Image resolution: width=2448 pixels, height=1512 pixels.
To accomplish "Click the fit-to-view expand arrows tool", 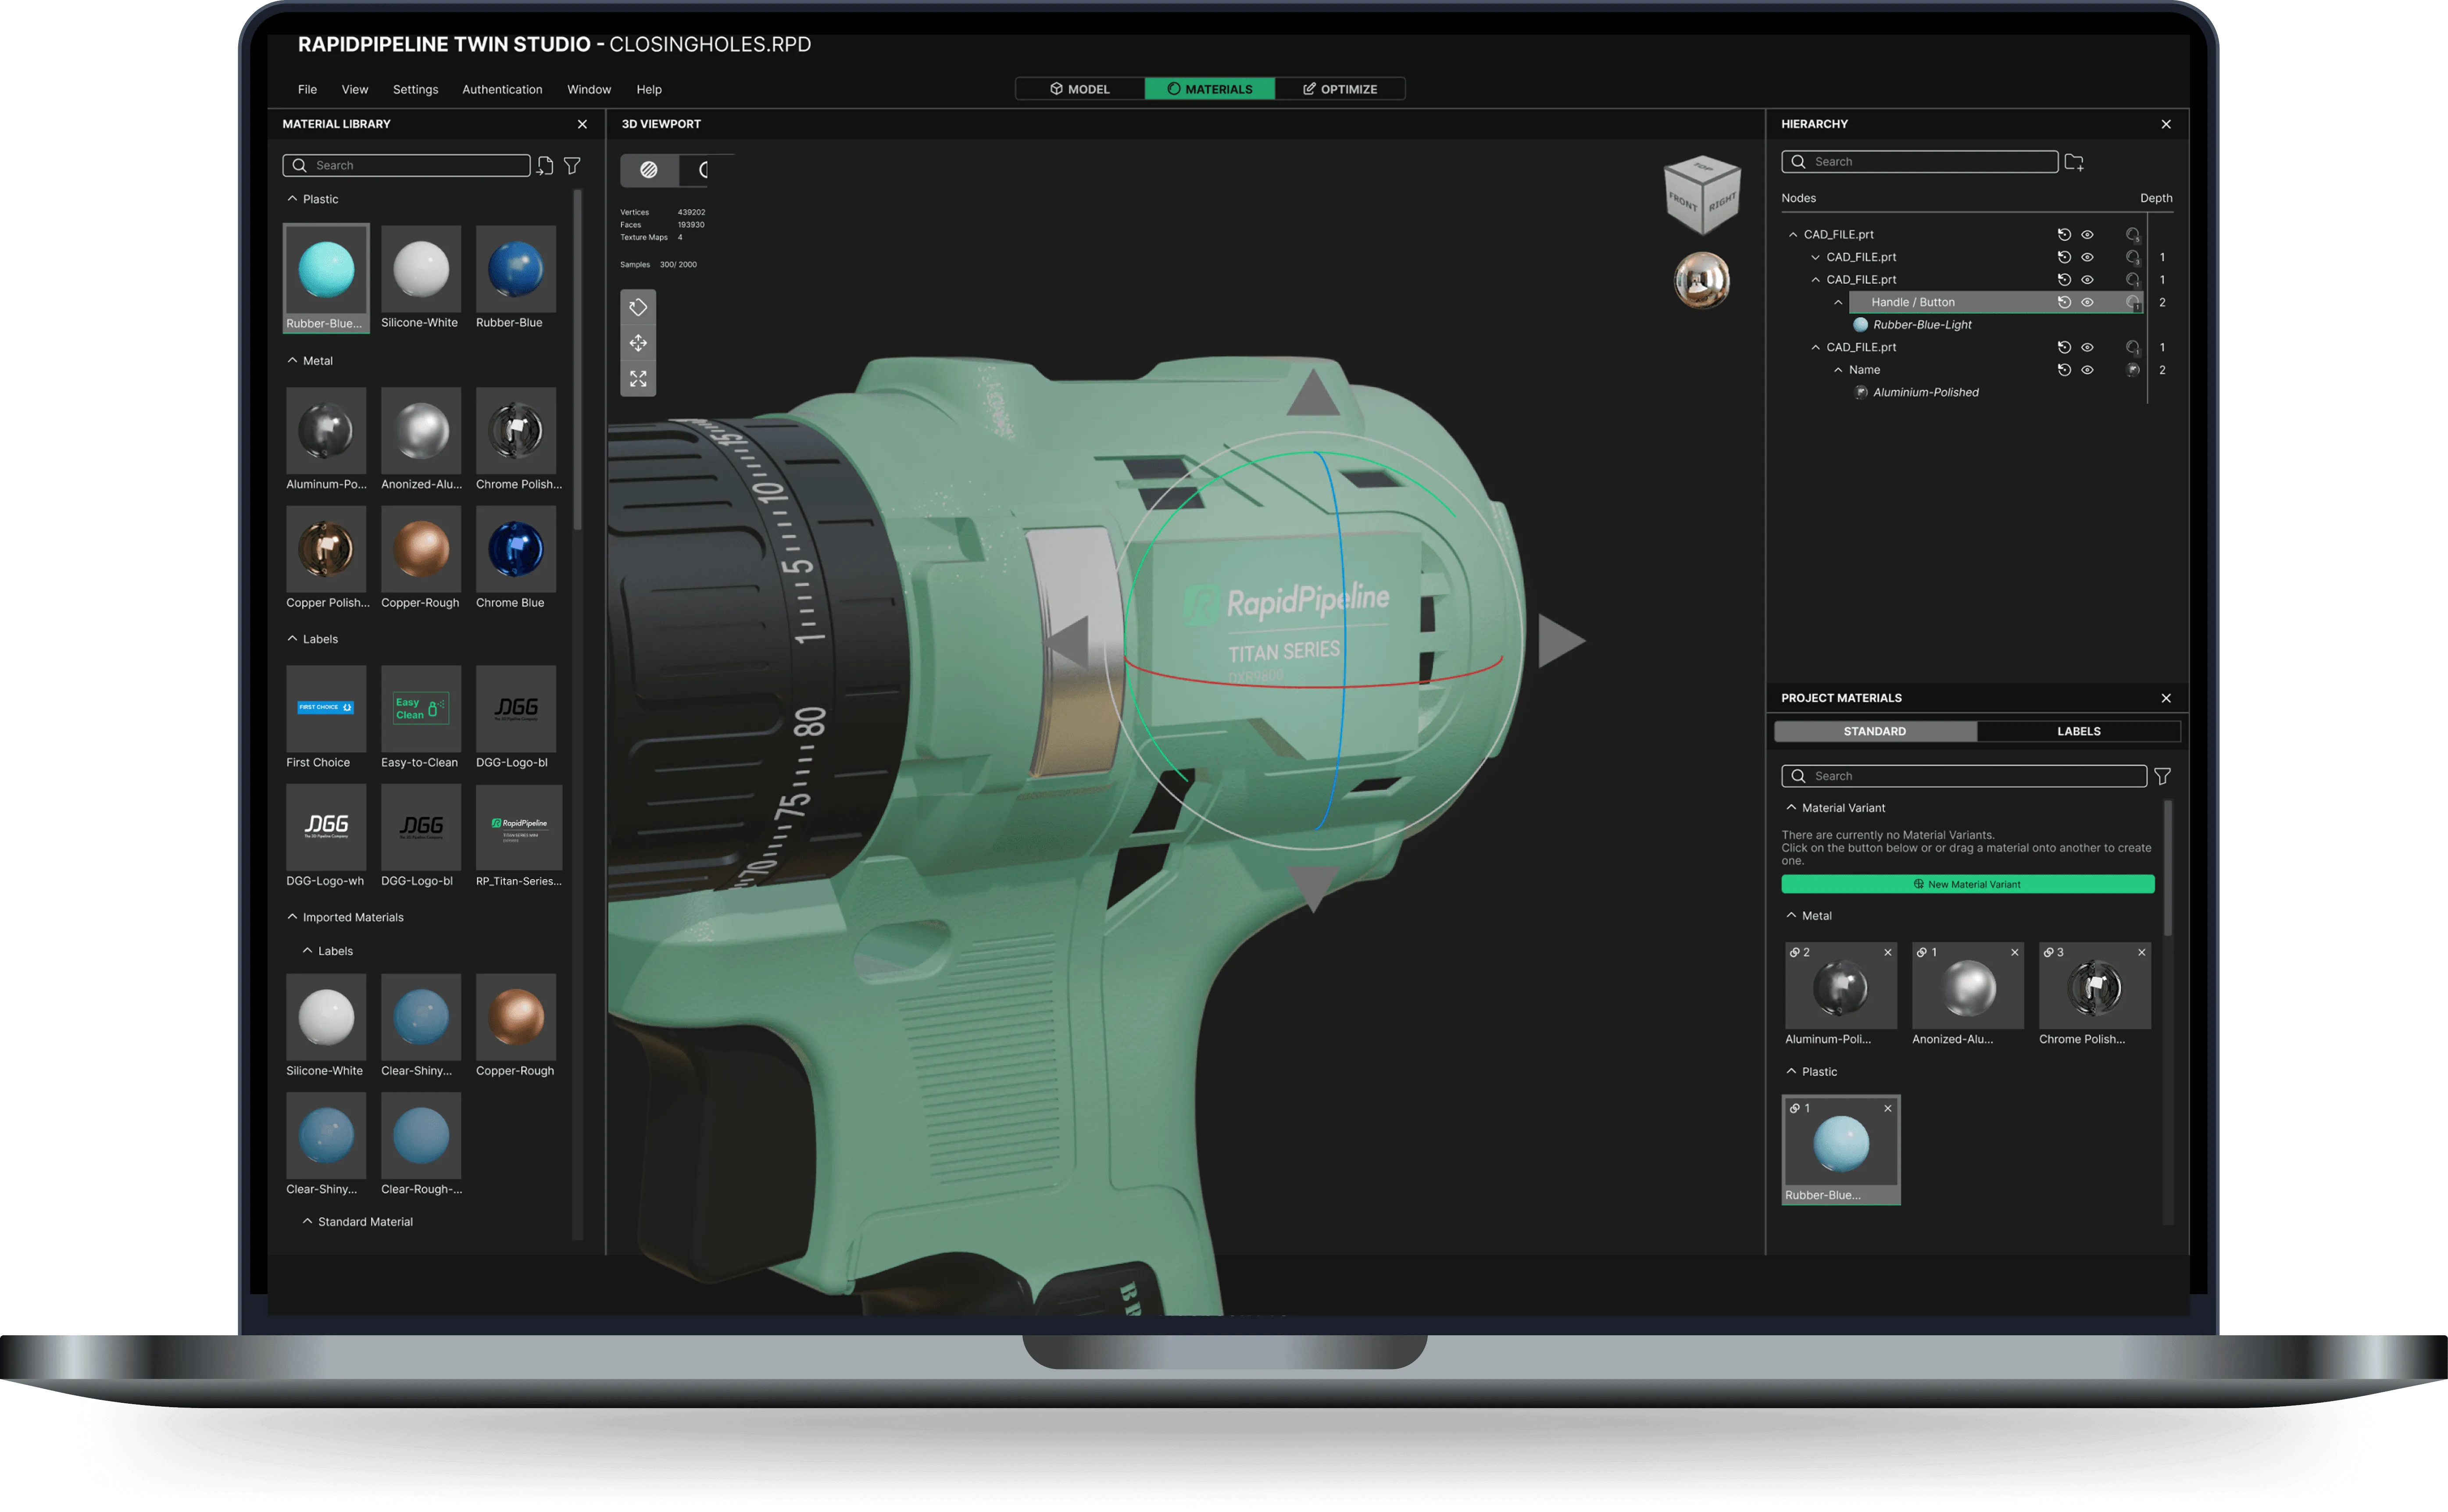I will pos(638,379).
